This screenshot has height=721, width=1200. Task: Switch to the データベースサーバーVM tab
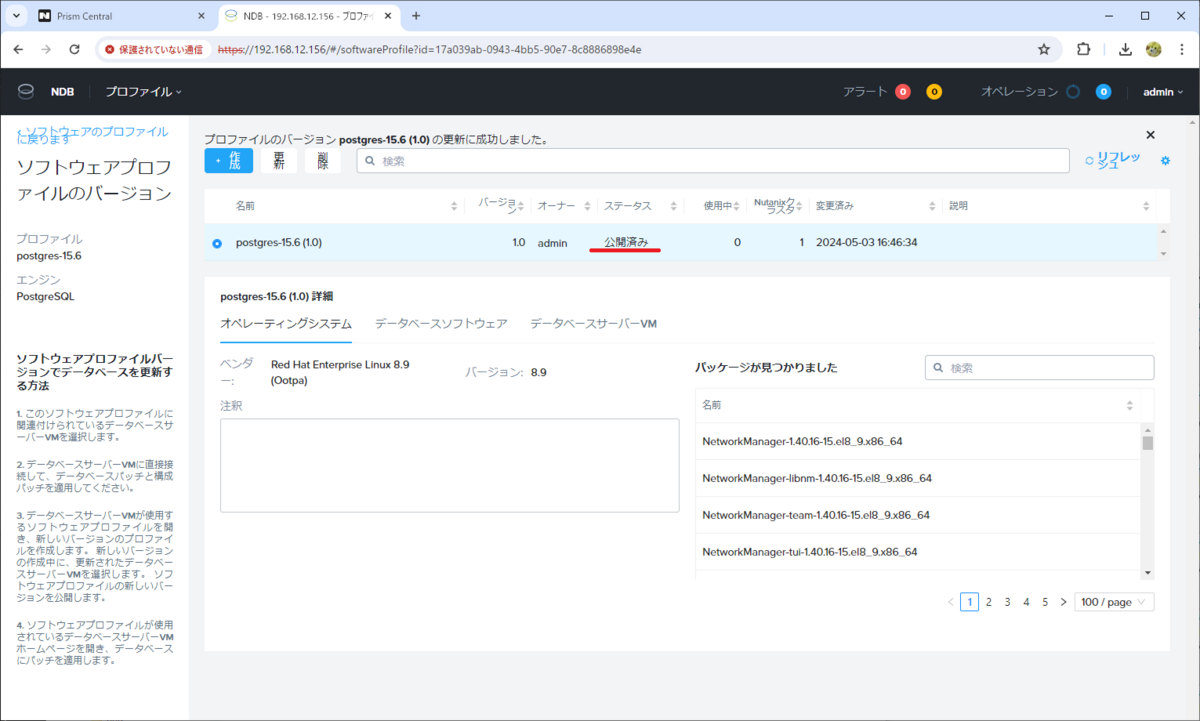[593, 323]
